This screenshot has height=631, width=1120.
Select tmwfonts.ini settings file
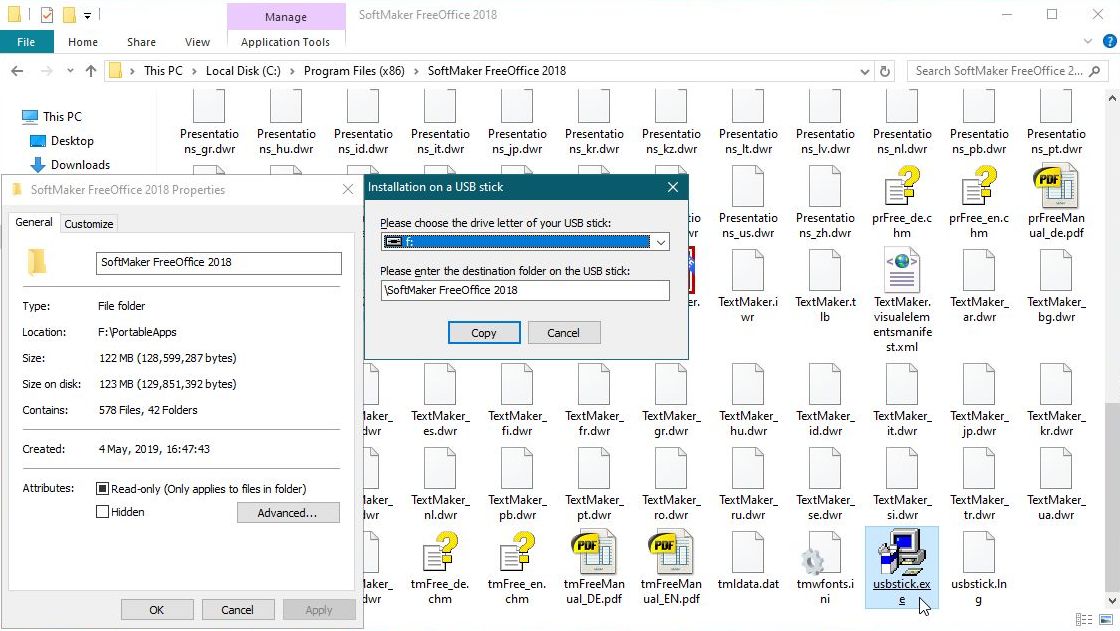click(825, 567)
